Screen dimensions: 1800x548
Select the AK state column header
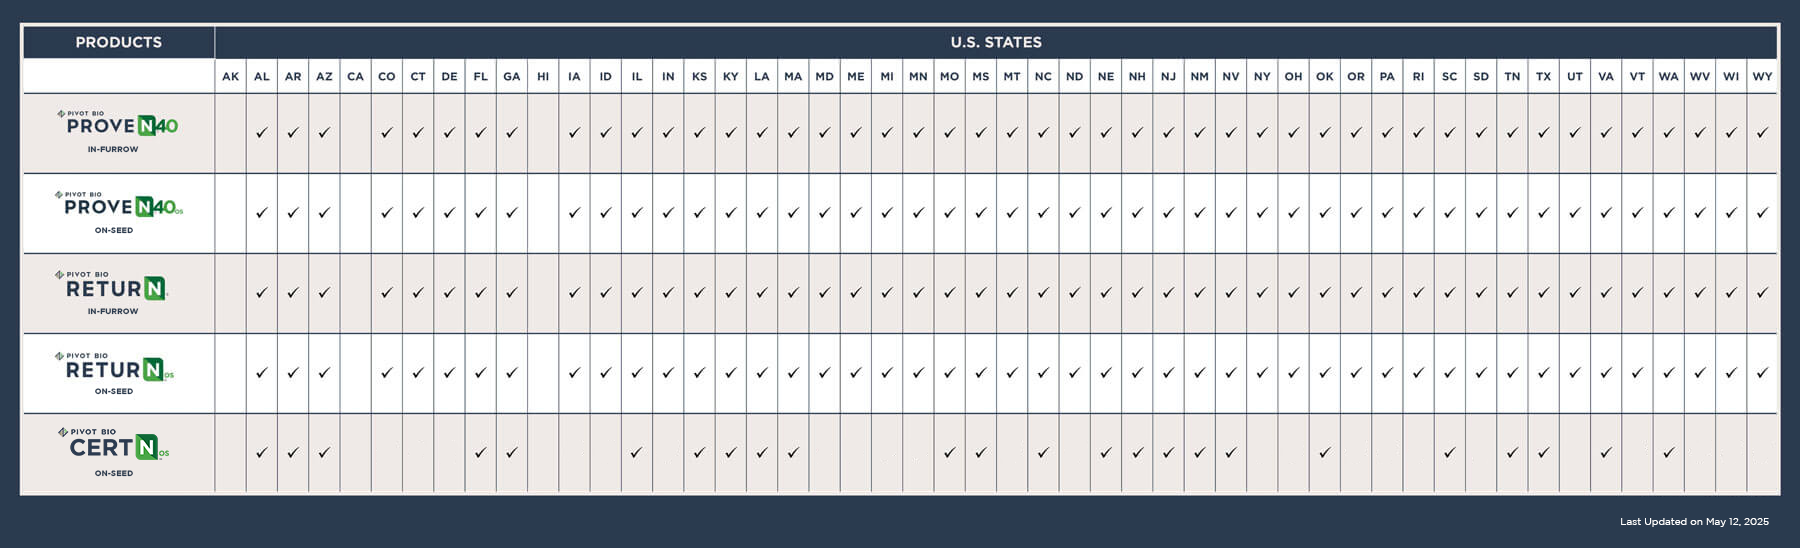tap(230, 76)
